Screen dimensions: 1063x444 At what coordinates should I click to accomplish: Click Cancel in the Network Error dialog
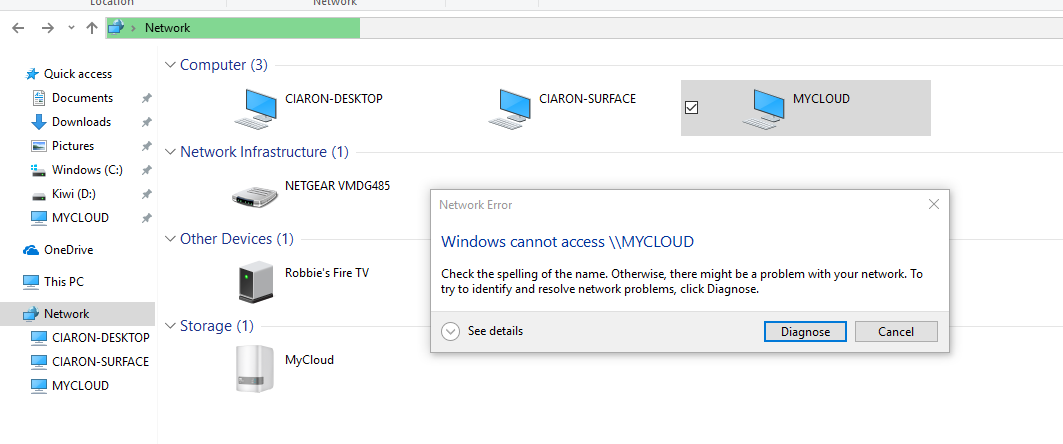(x=896, y=331)
